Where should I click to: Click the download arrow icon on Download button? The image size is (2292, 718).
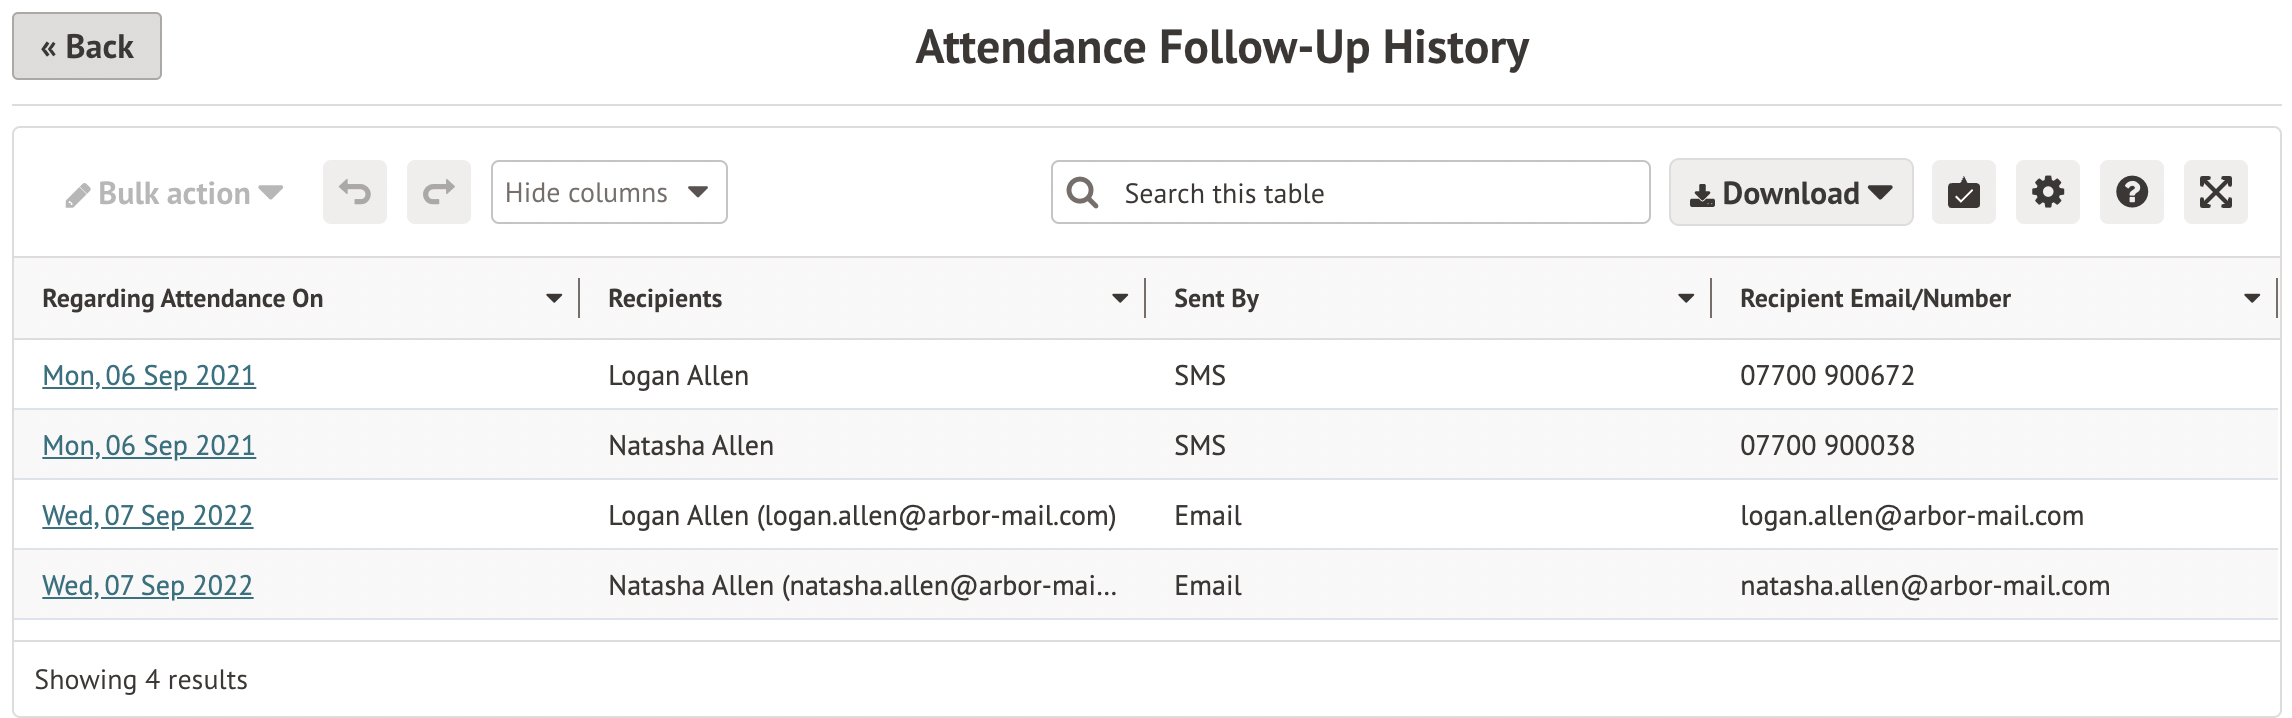coord(1705,192)
